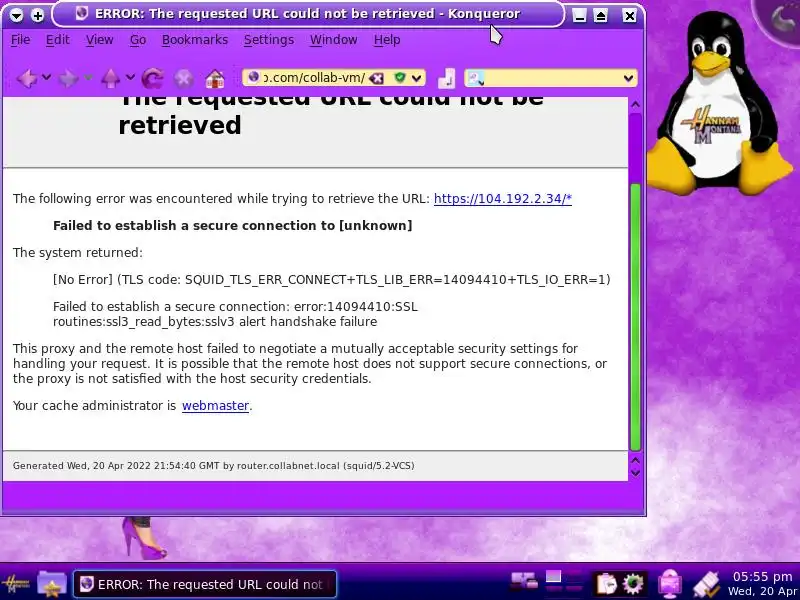Click the 'Generated Wed, 20 Apr 2022' footer text

[213, 466]
